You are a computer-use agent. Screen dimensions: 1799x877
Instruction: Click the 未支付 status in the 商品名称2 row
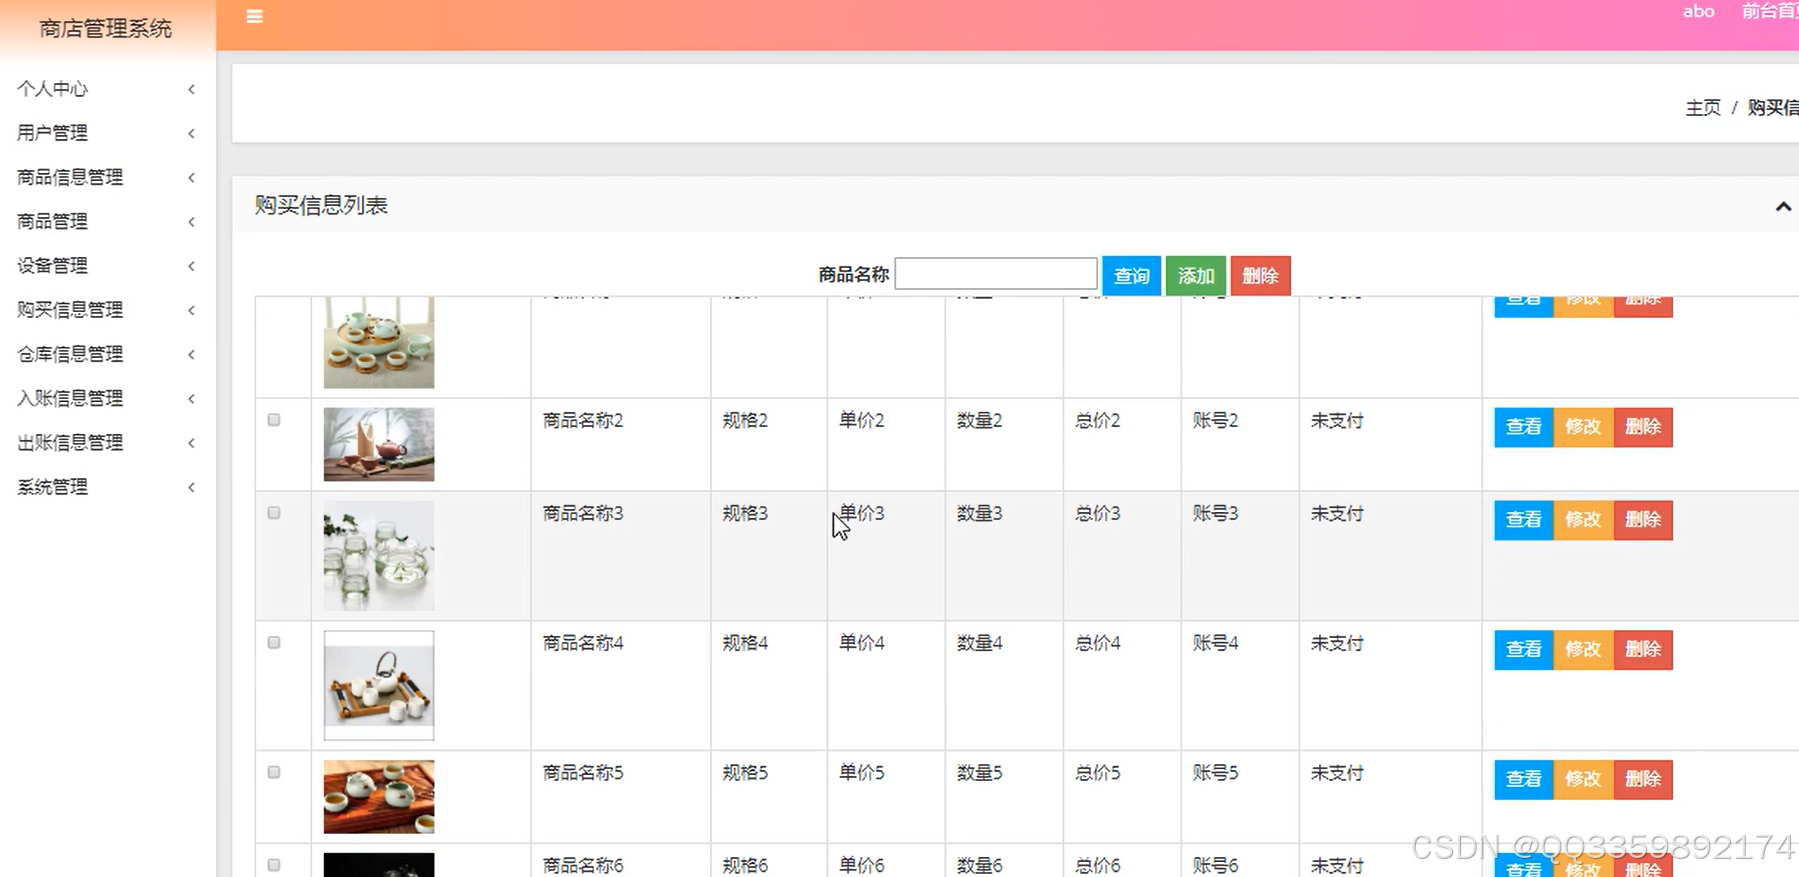click(x=1337, y=421)
